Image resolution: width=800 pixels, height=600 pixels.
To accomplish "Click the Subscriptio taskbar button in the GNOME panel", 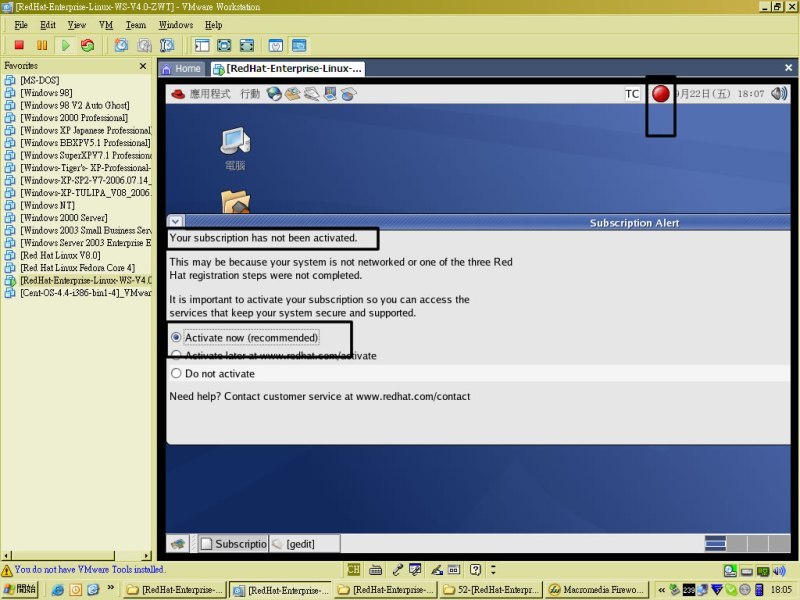I will pos(234,544).
